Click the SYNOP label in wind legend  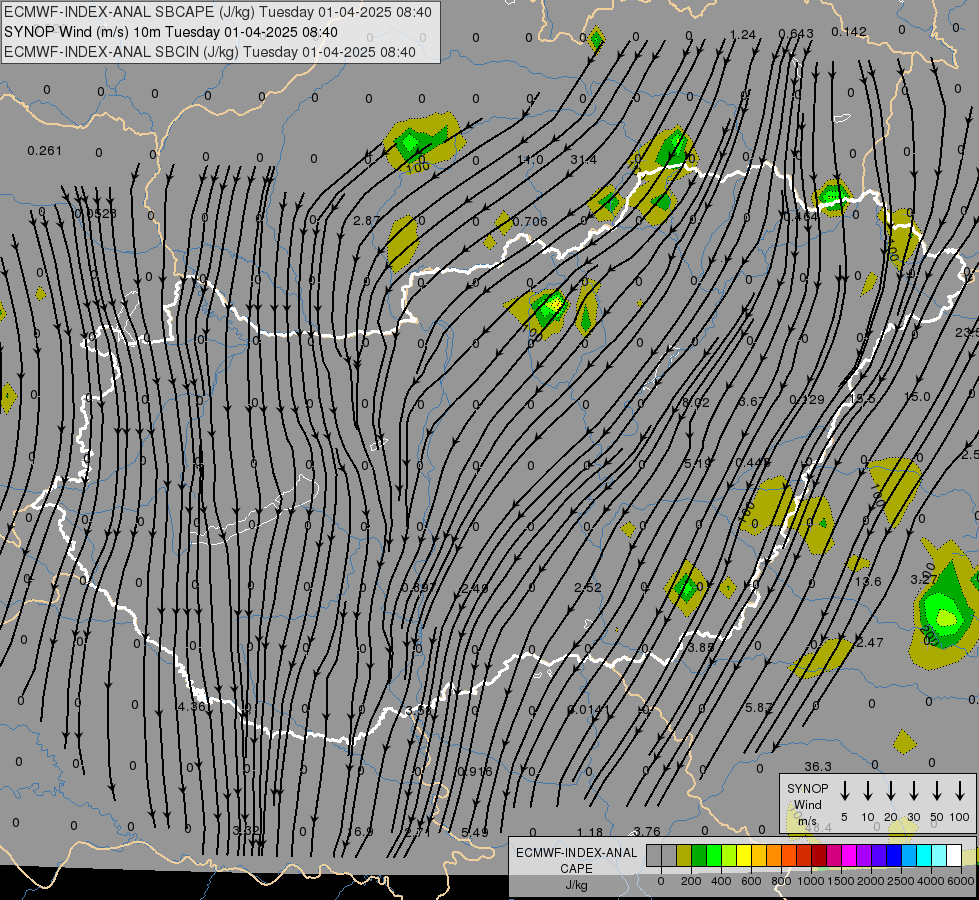[807, 788]
